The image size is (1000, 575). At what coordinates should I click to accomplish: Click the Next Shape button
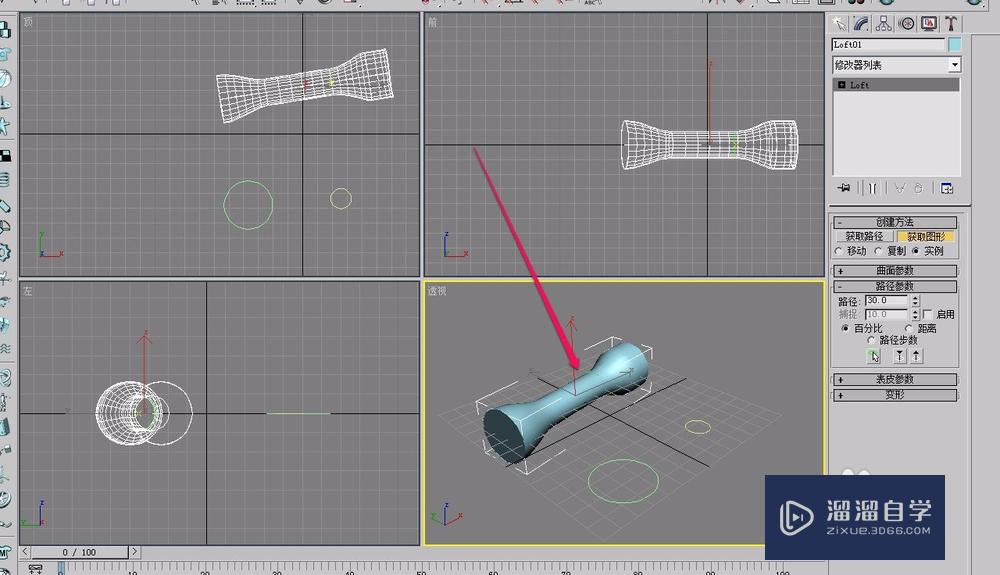point(916,356)
